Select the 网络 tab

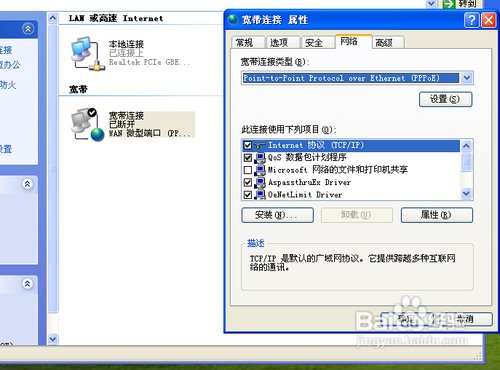click(353, 42)
